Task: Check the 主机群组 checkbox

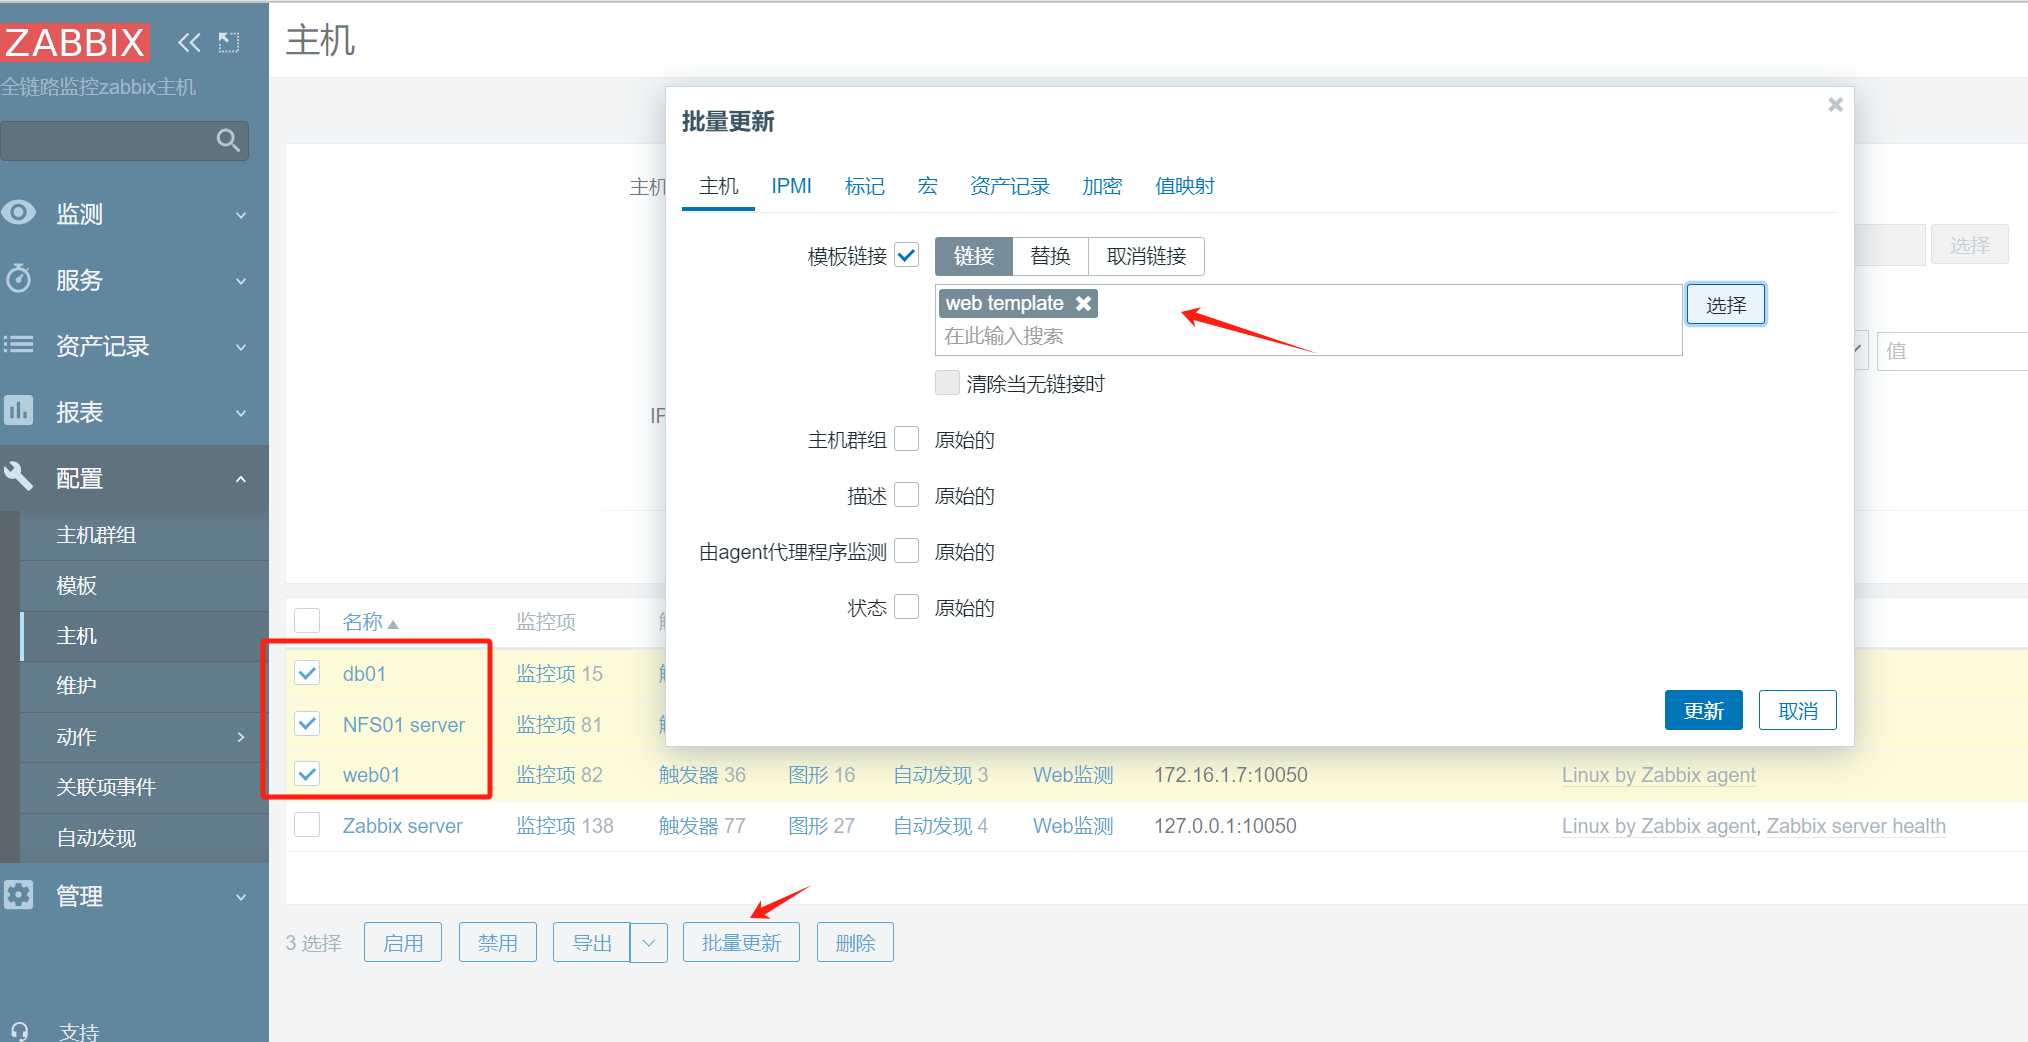Action: click(907, 439)
